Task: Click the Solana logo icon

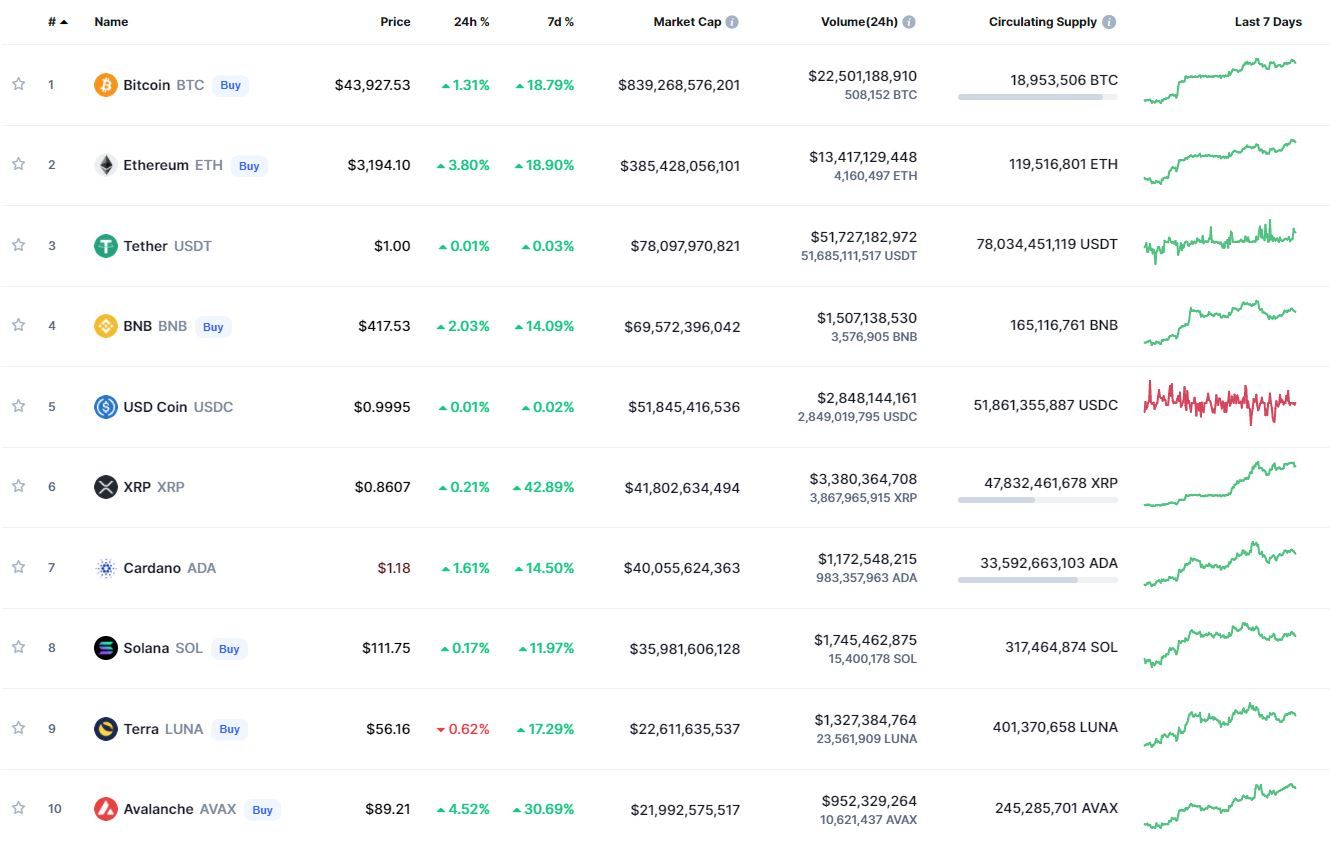Action: pos(105,648)
